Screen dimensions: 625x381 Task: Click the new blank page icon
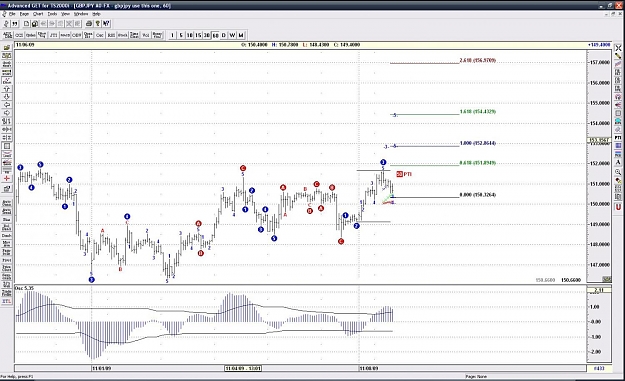[x=26, y=24]
